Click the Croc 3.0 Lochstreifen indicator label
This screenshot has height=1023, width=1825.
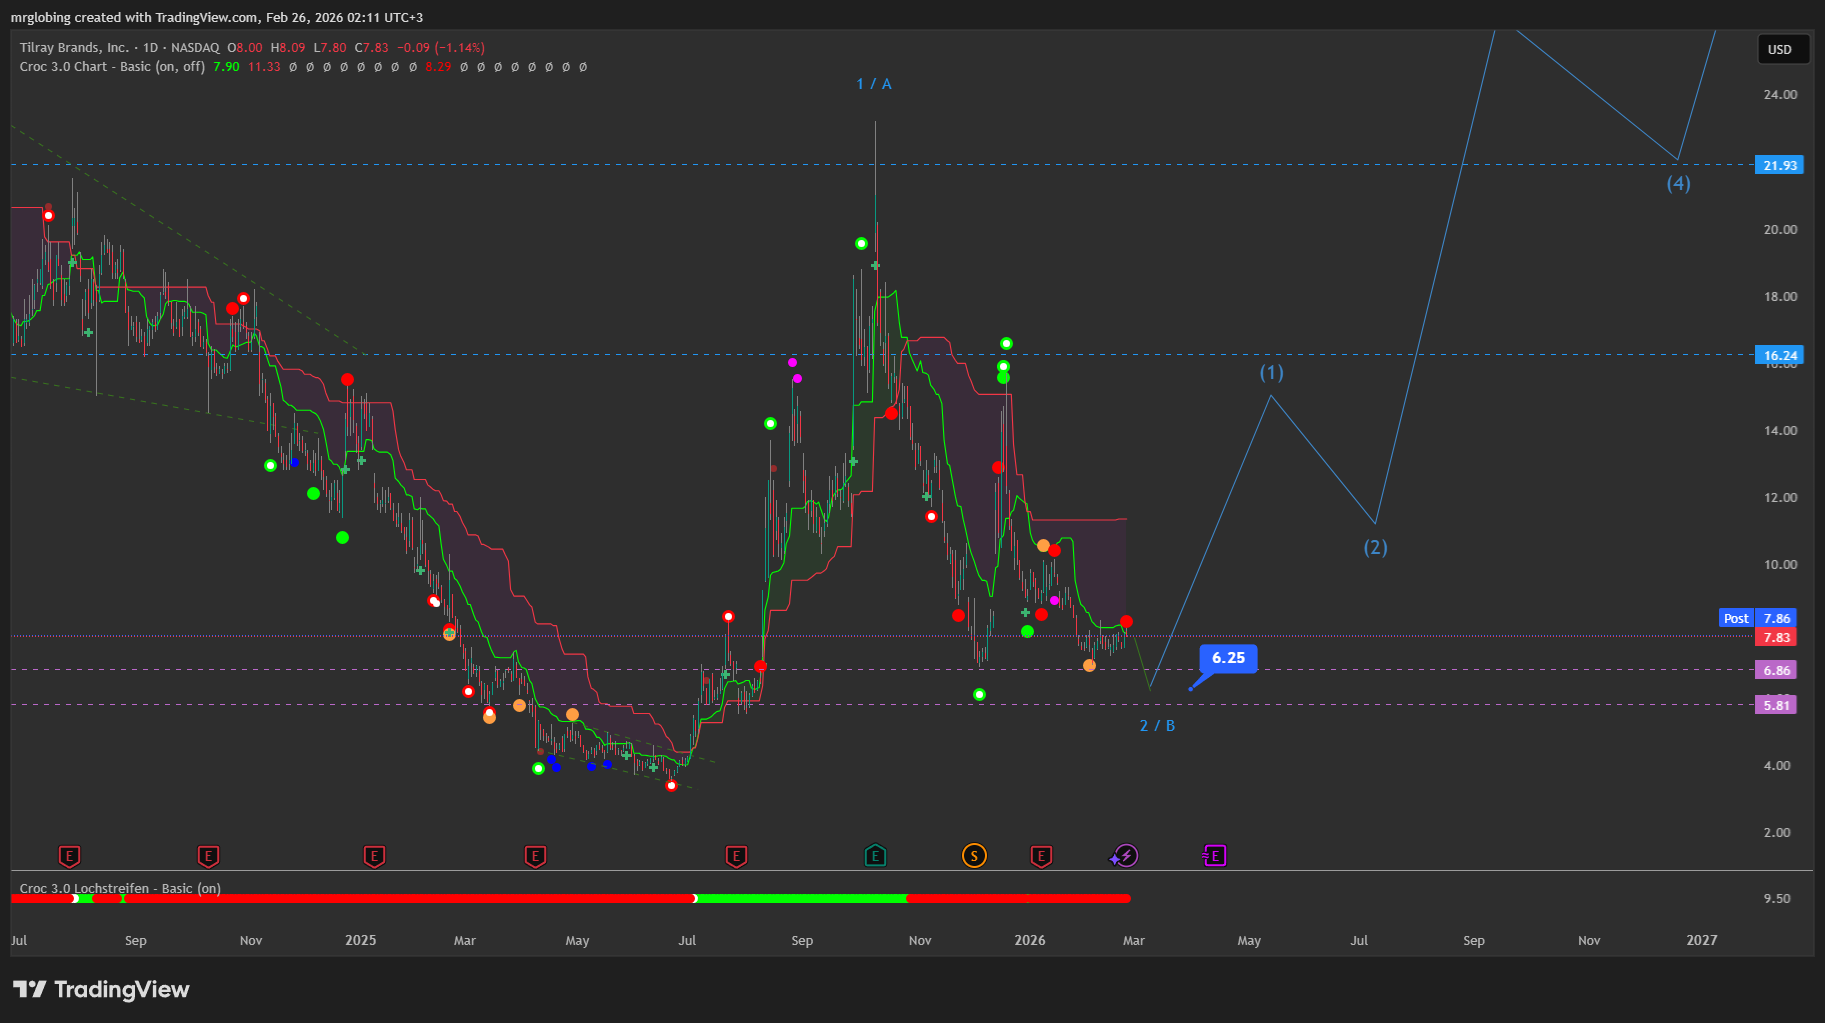(120, 888)
